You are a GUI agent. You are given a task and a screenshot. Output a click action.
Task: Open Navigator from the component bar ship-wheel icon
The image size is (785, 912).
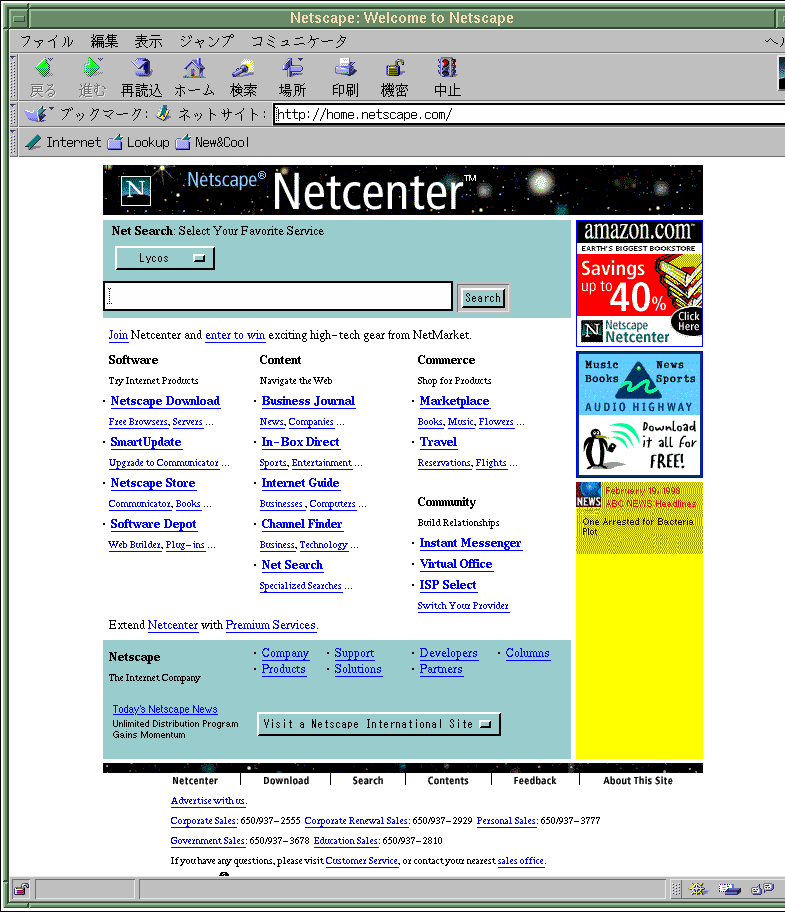(x=698, y=889)
